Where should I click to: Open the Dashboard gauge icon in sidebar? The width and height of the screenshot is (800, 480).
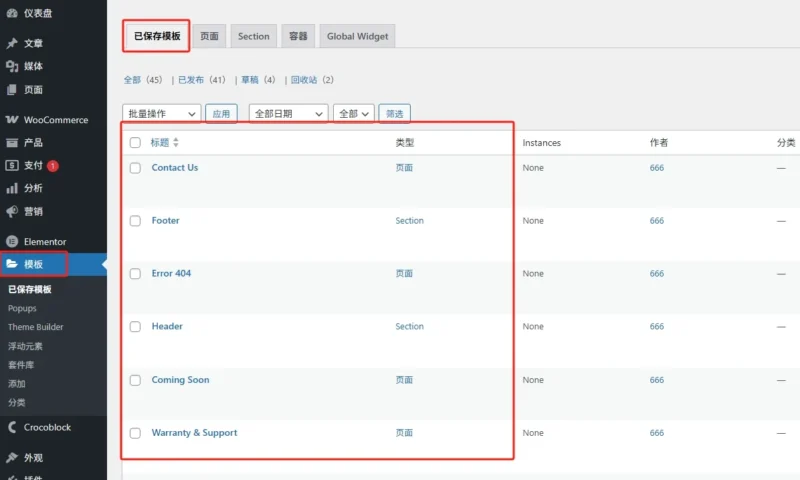(12, 13)
